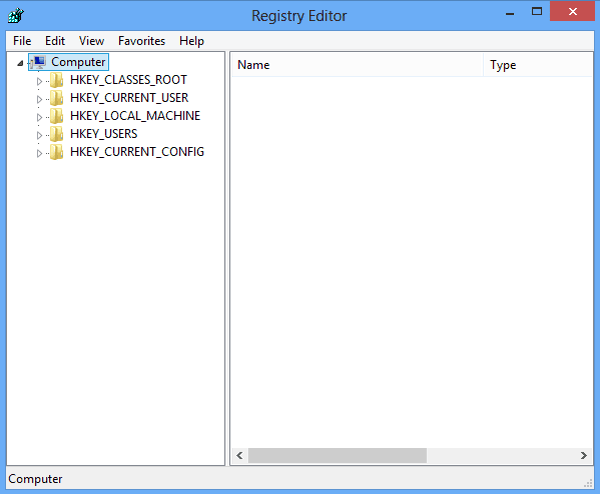Open the File menu
The width and height of the screenshot is (600, 494).
(x=22, y=41)
